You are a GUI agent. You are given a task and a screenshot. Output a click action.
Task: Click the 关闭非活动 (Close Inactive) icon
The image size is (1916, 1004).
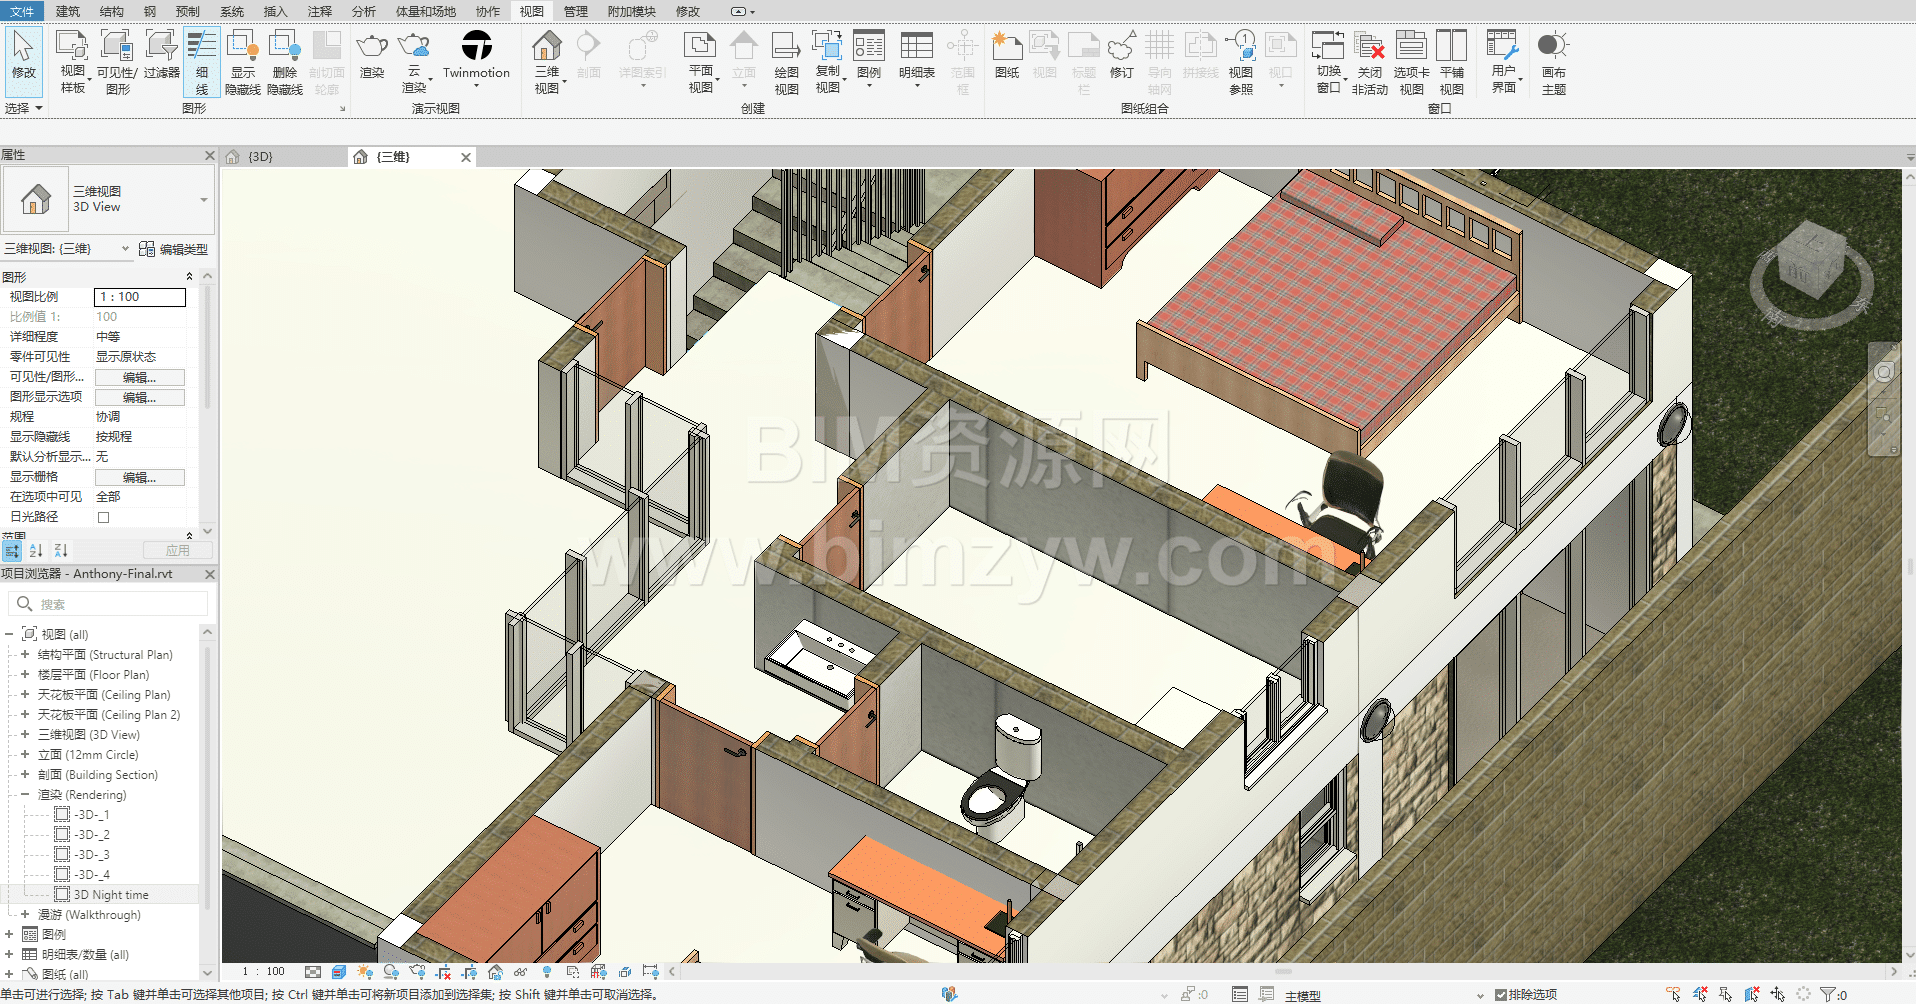pyautogui.click(x=1369, y=47)
